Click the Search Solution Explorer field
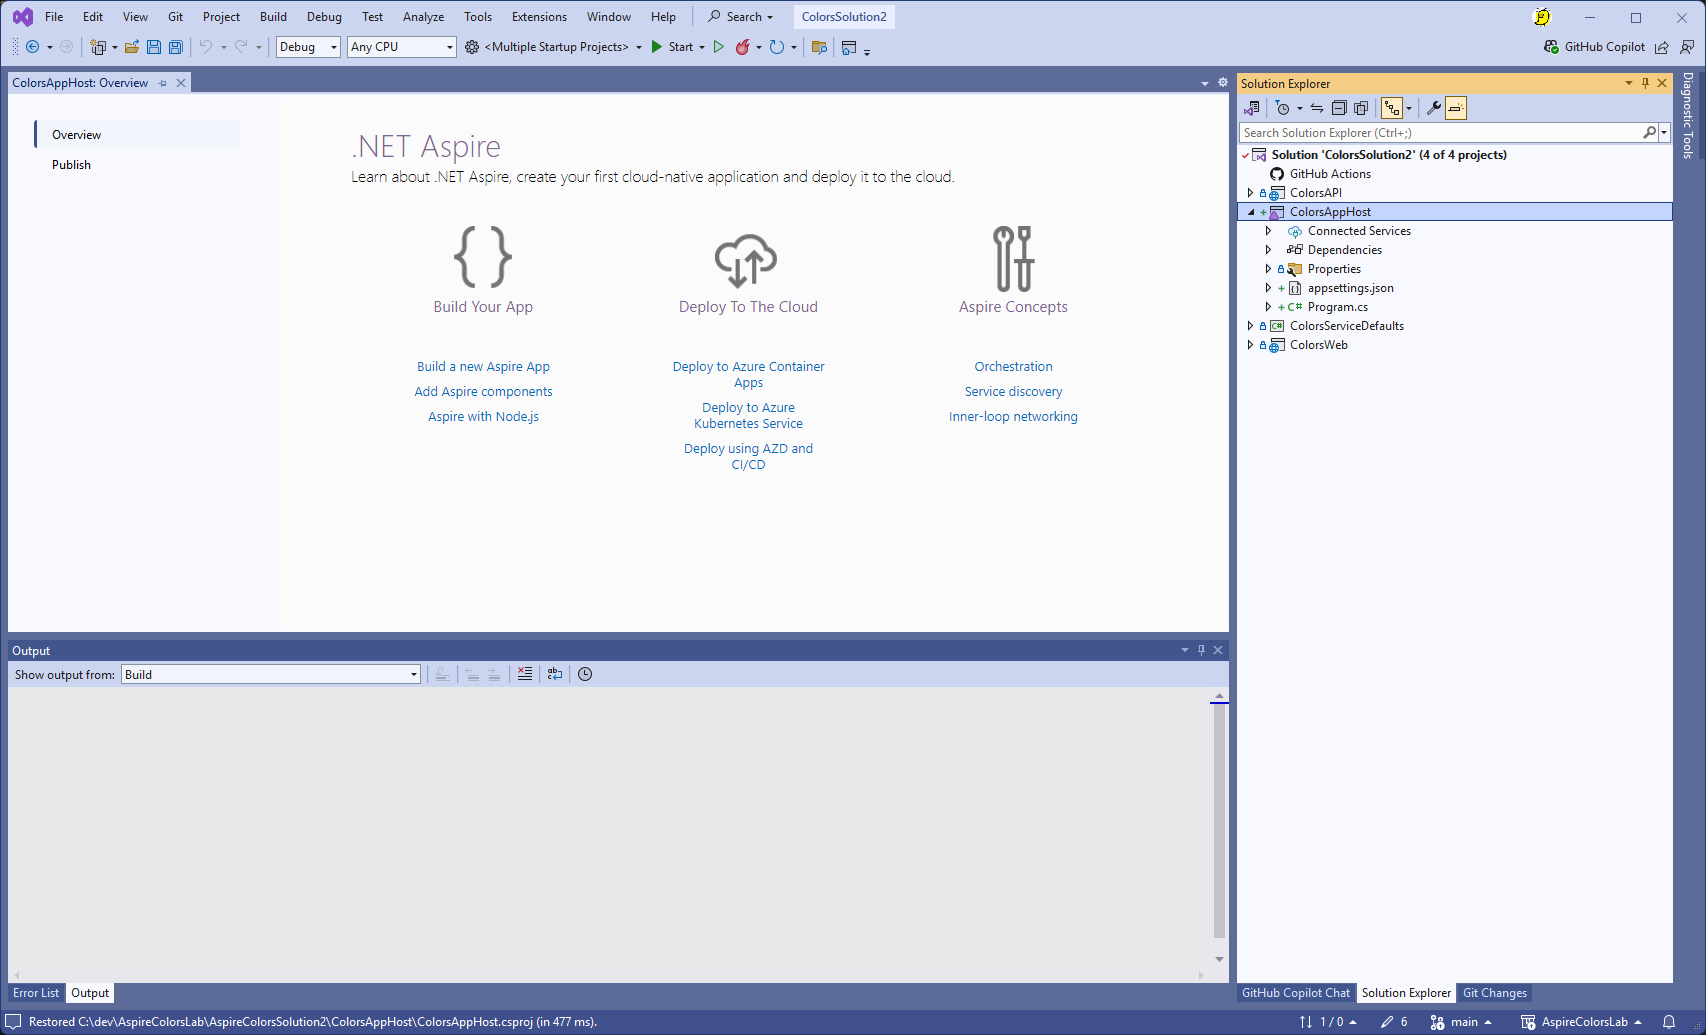Viewport: 1706px width, 1035px height. tap(1438, 133)
